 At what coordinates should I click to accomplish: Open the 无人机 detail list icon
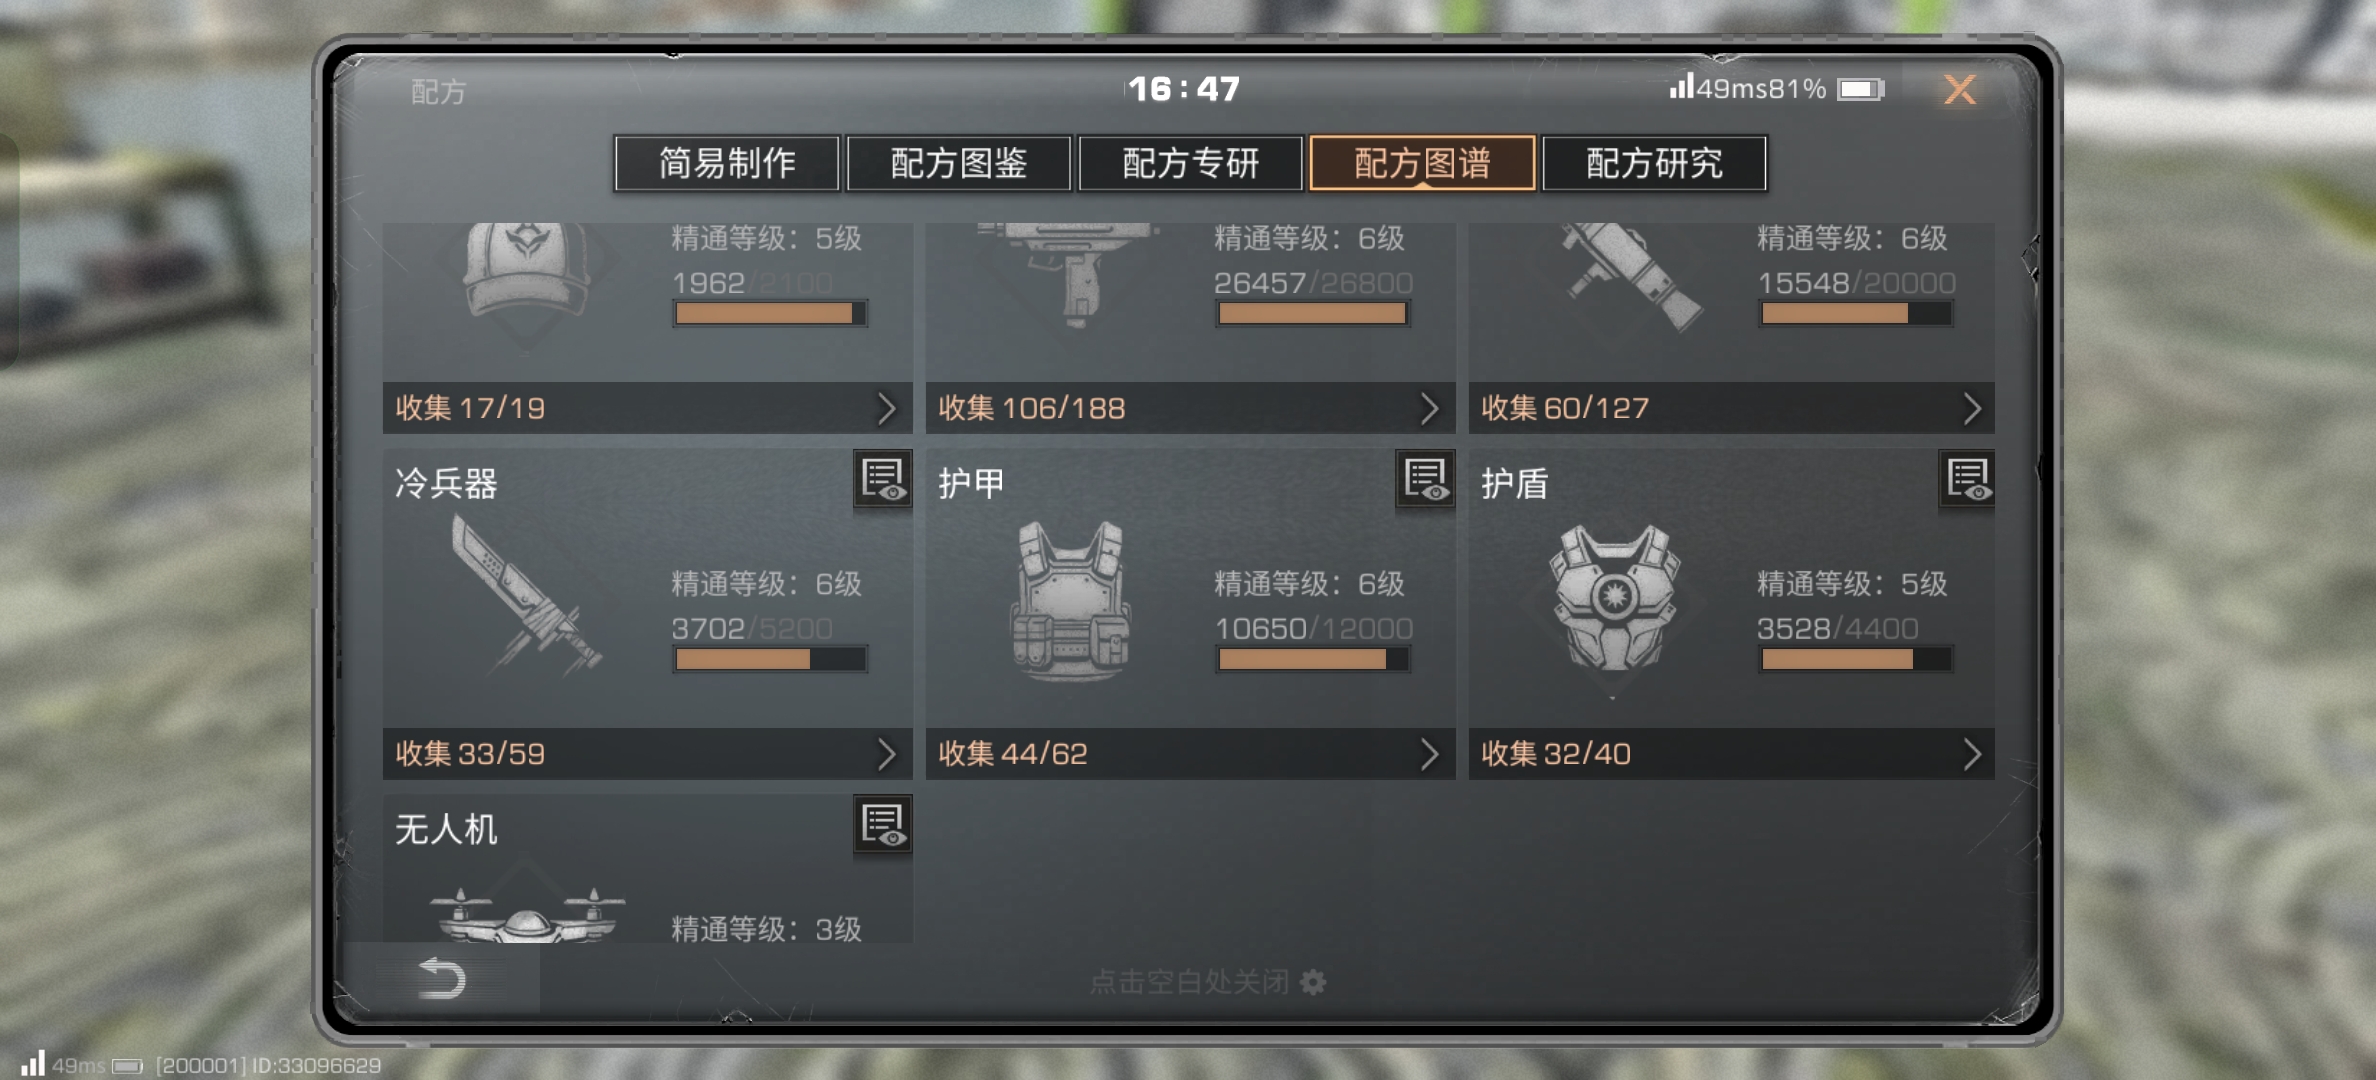882,826
